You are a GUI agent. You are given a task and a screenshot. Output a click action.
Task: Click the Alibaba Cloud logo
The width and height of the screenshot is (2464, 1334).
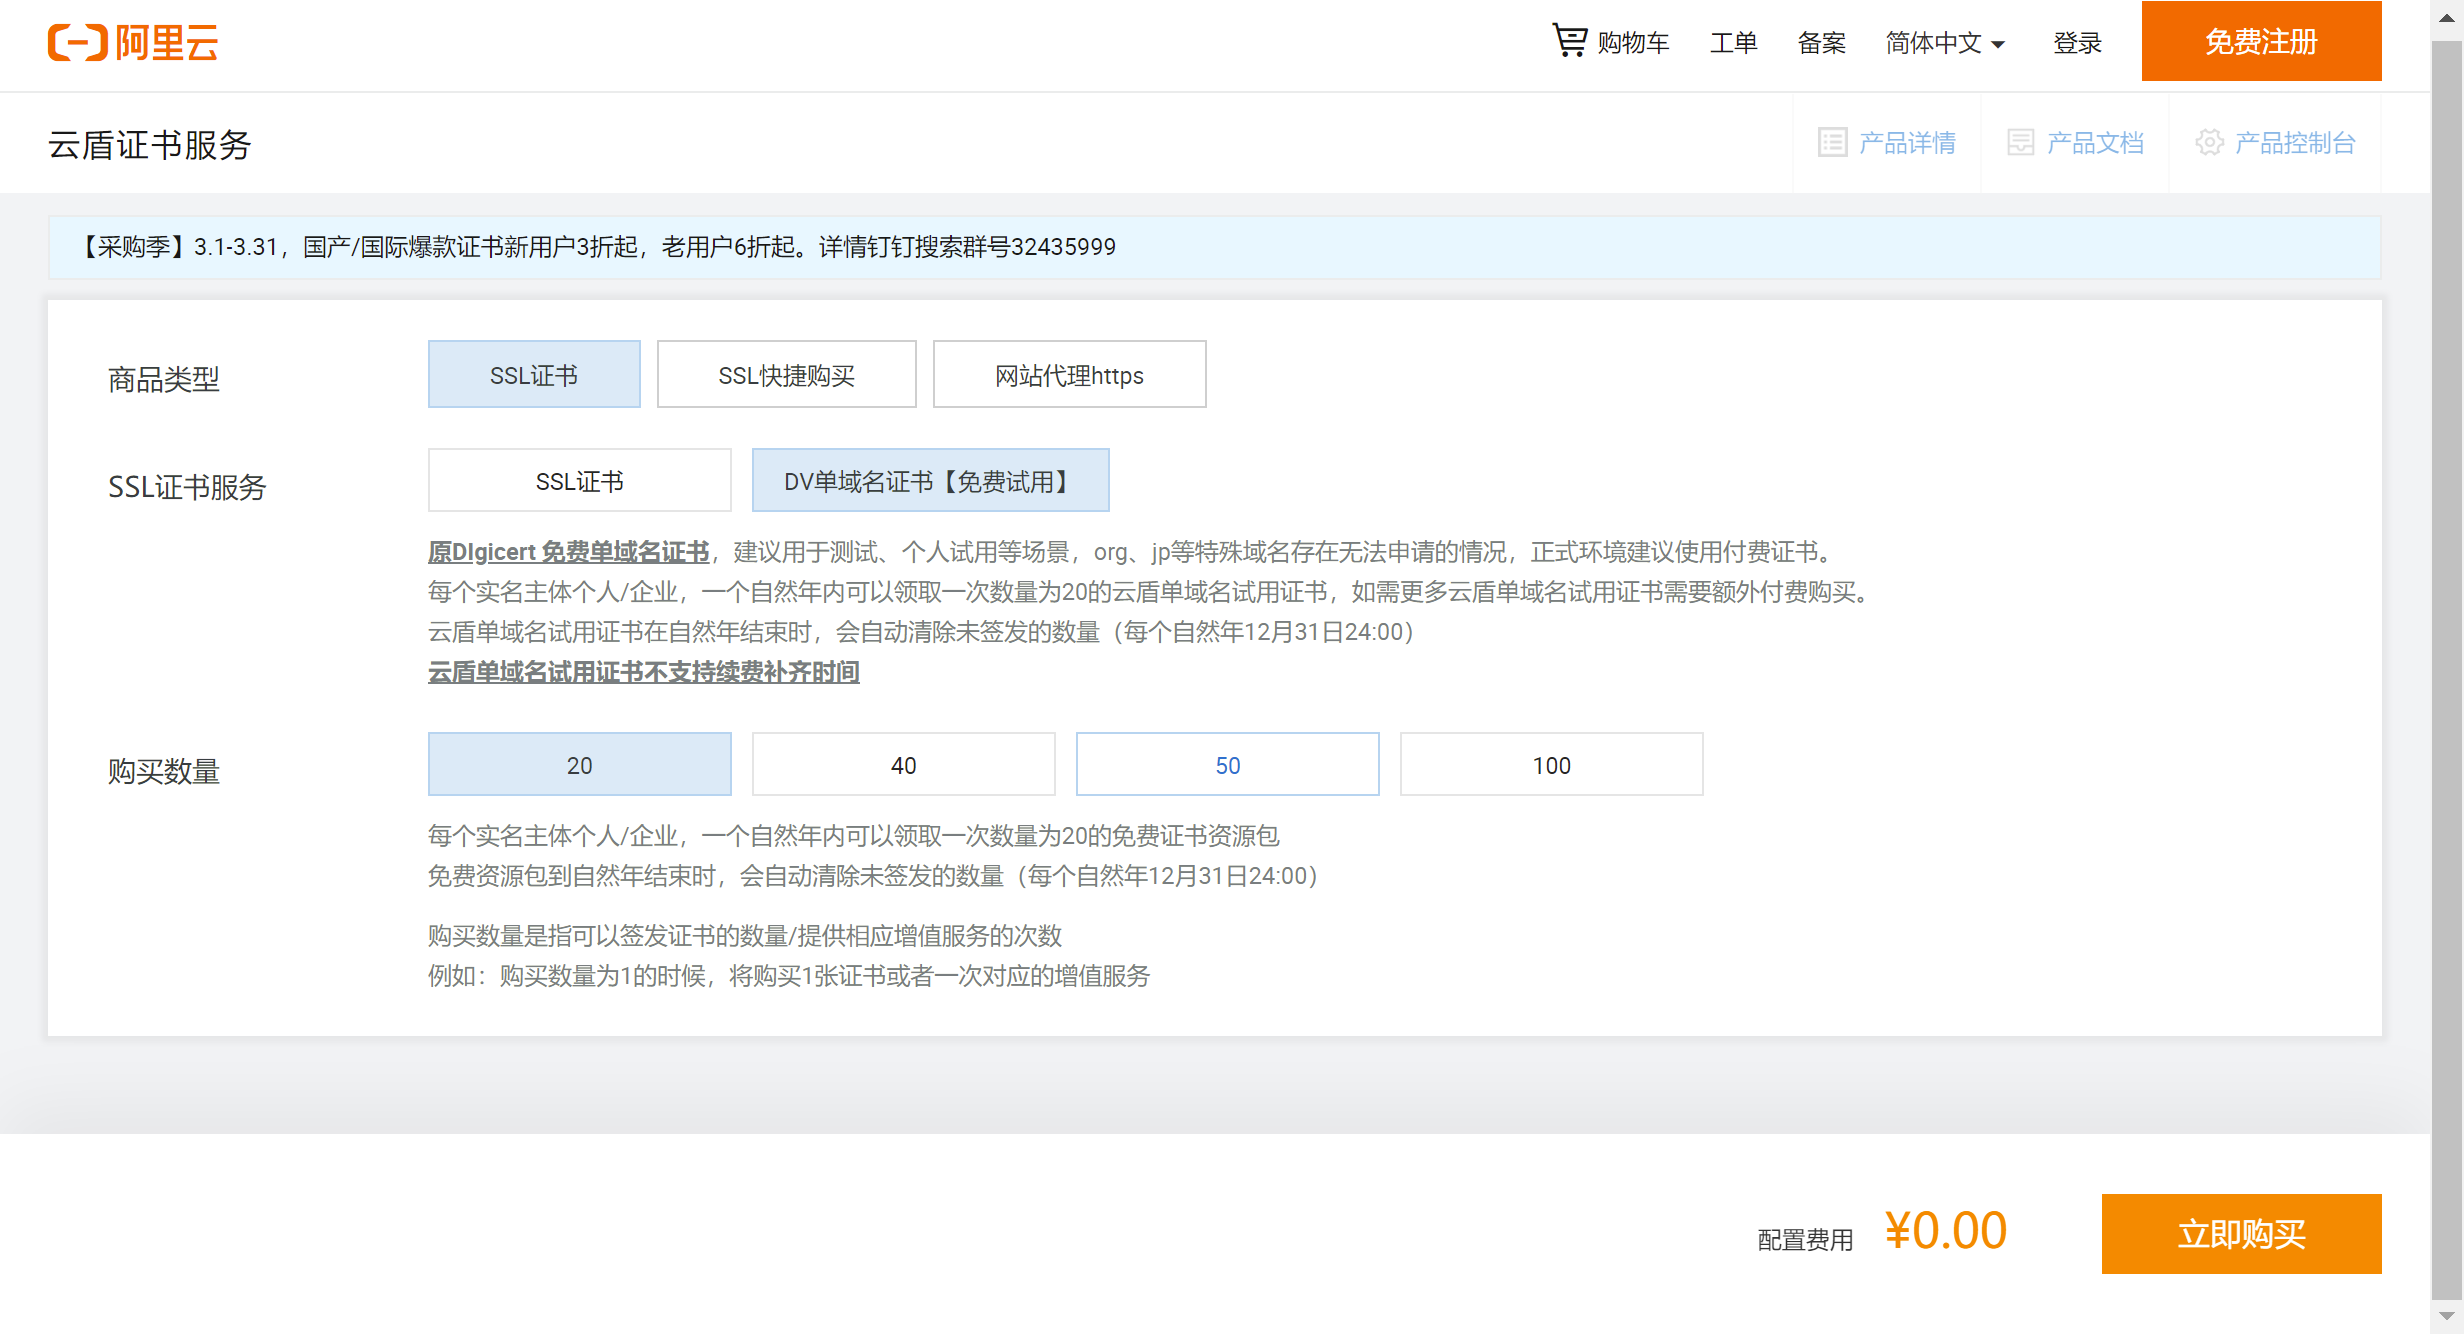(x=133, y=42)
